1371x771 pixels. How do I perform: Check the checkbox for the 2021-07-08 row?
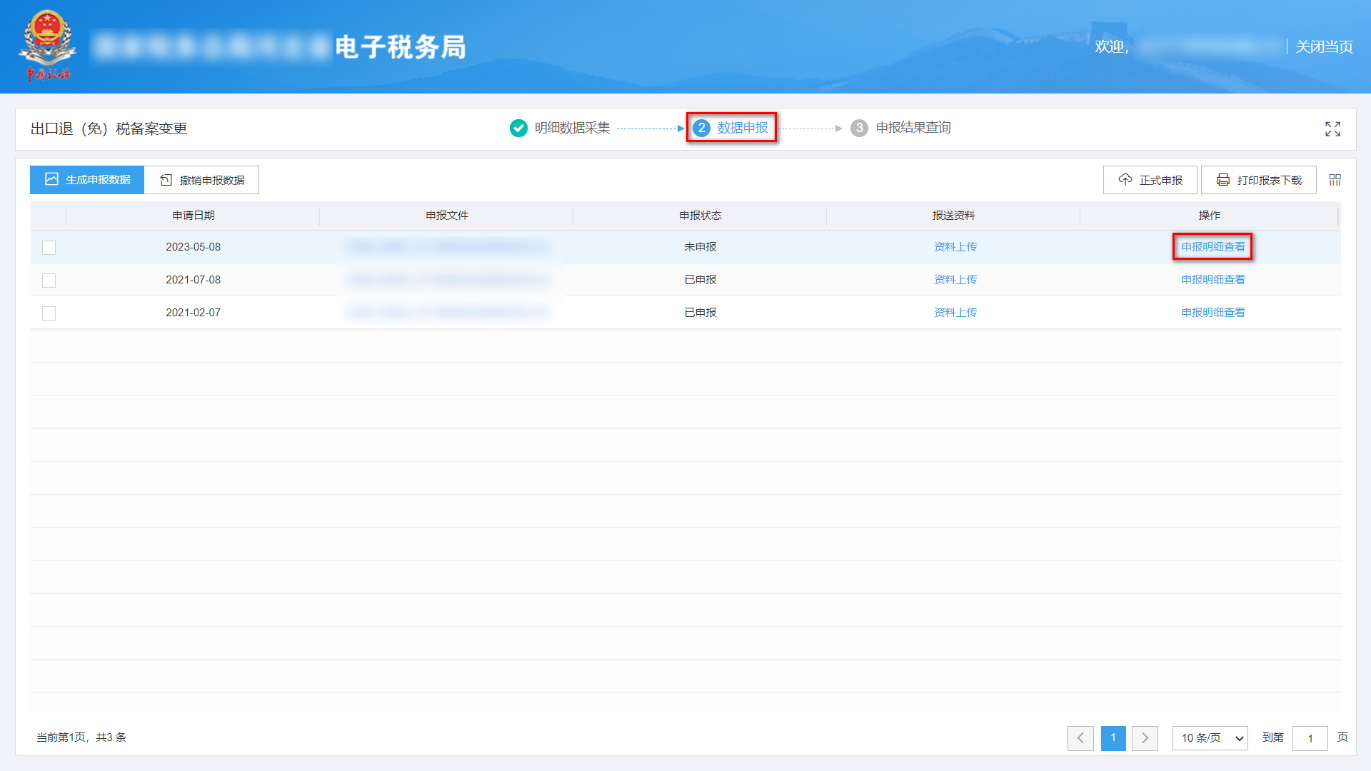click(49, 279)
